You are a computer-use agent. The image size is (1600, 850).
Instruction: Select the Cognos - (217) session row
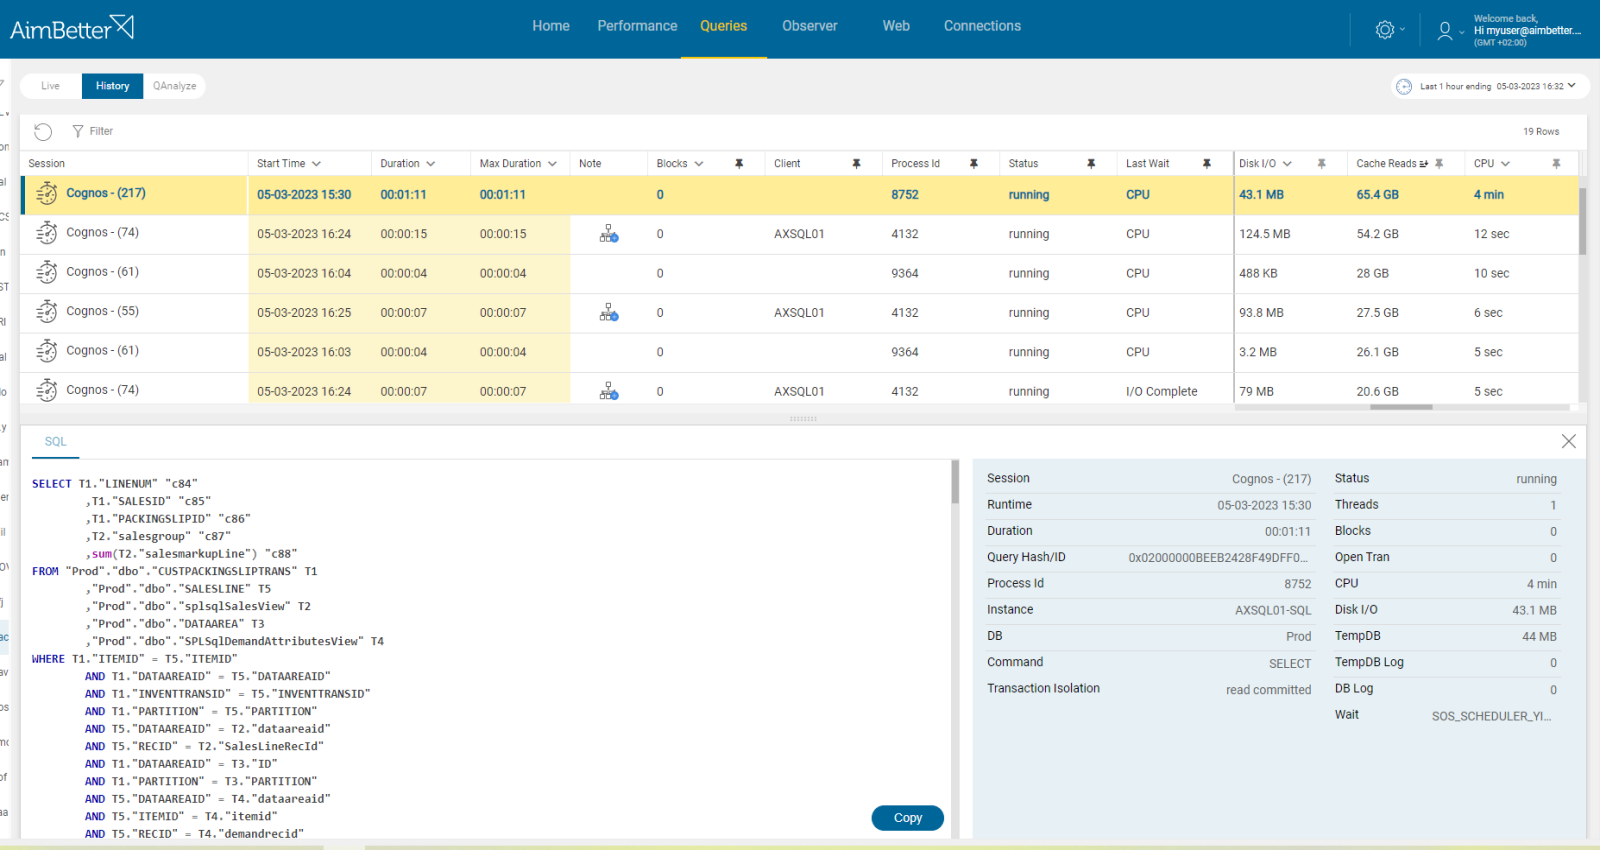[800, 195]
